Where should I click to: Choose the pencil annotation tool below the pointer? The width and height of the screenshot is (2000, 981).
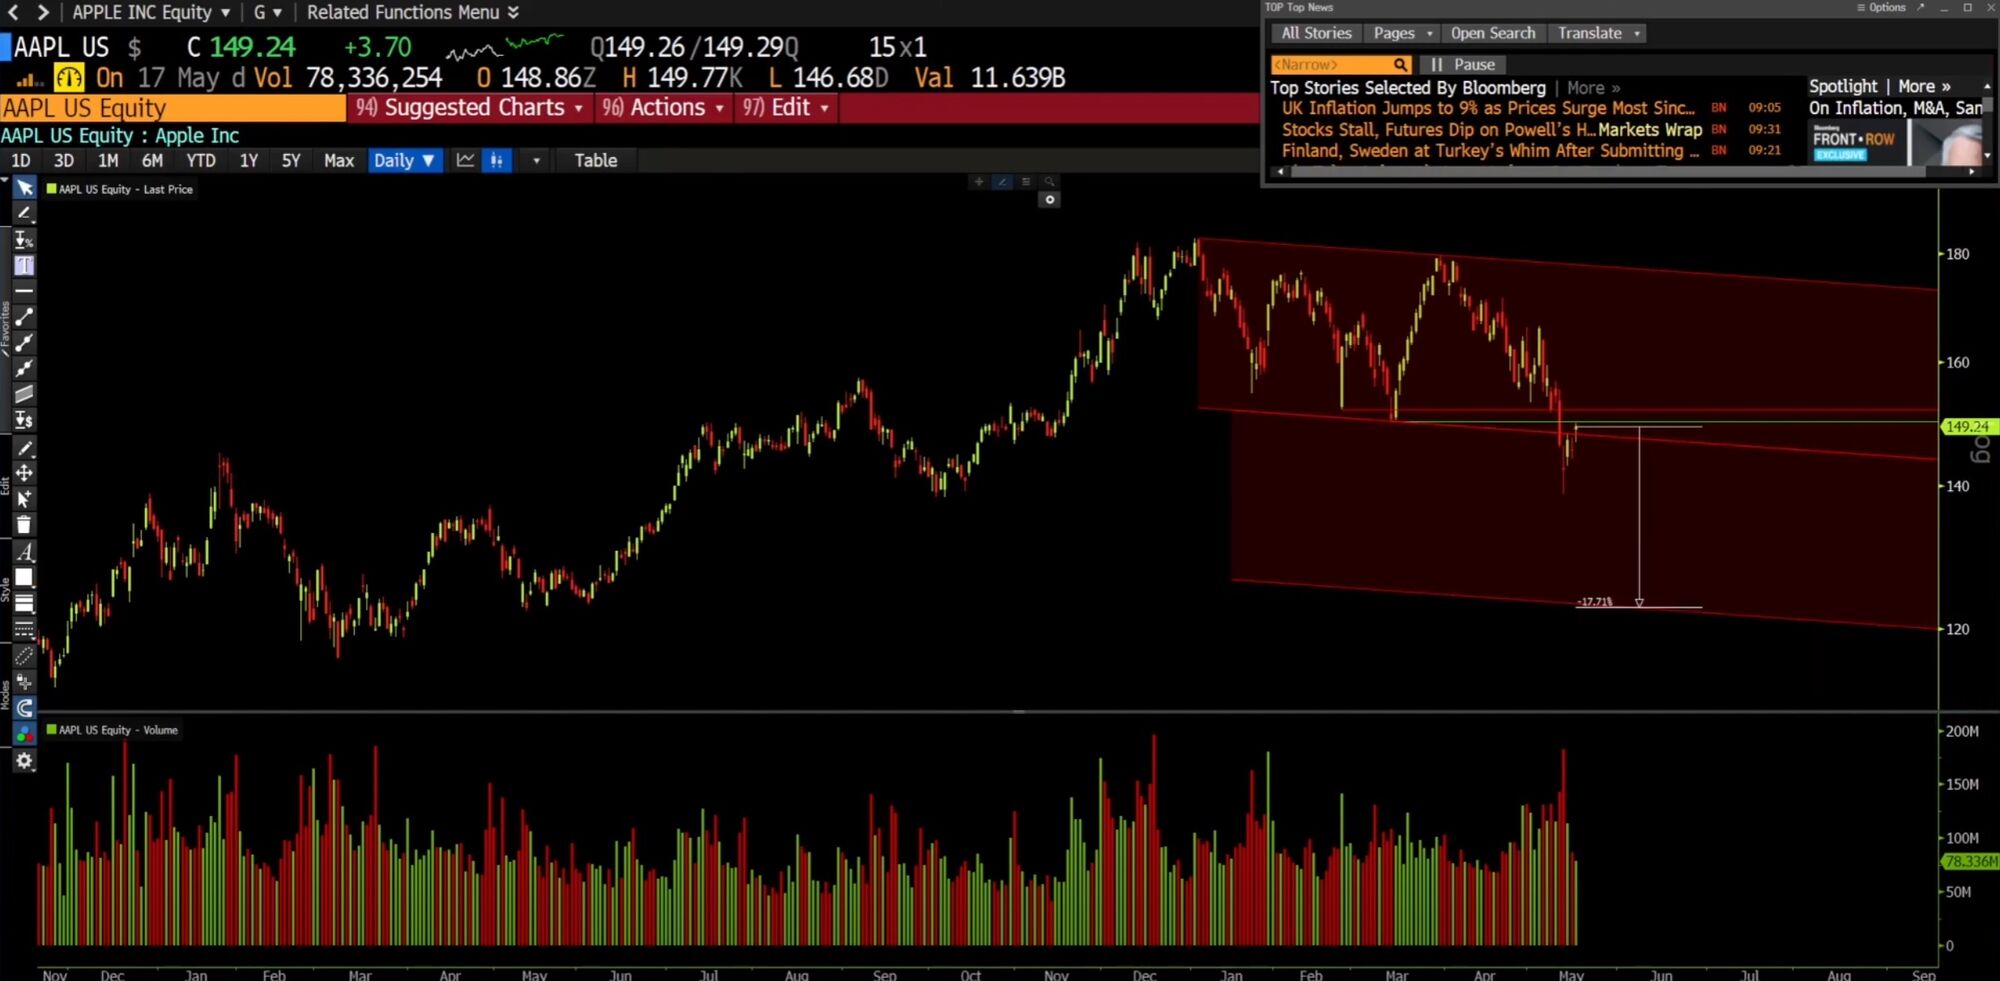tap(24, 213)
